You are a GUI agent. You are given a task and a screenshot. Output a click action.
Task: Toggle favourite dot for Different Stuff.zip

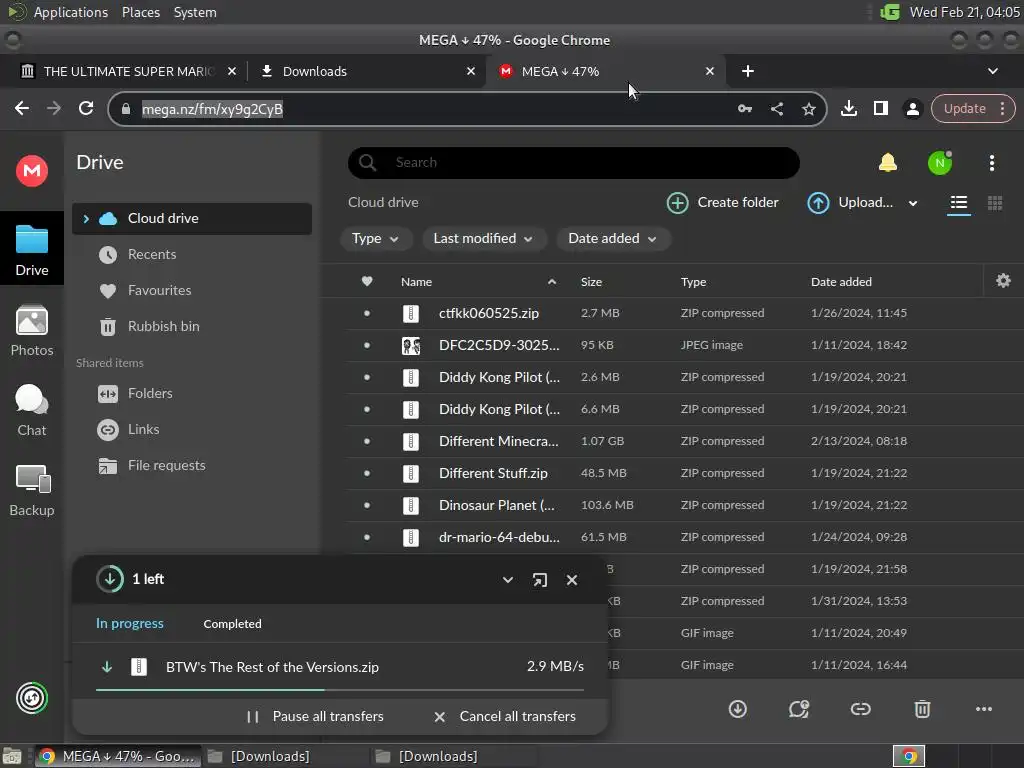(366, 473)
